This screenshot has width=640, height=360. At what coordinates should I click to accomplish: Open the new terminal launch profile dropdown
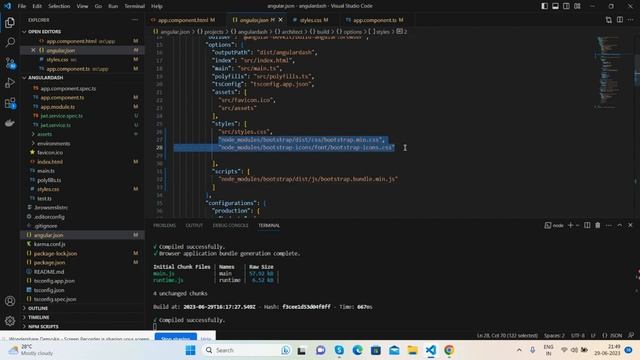(577, 225)
